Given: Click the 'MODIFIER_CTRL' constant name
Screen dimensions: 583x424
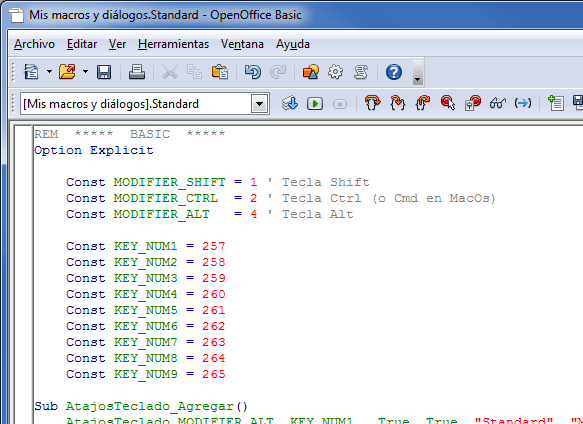Looking at the screenshot, I should (166, 198).
